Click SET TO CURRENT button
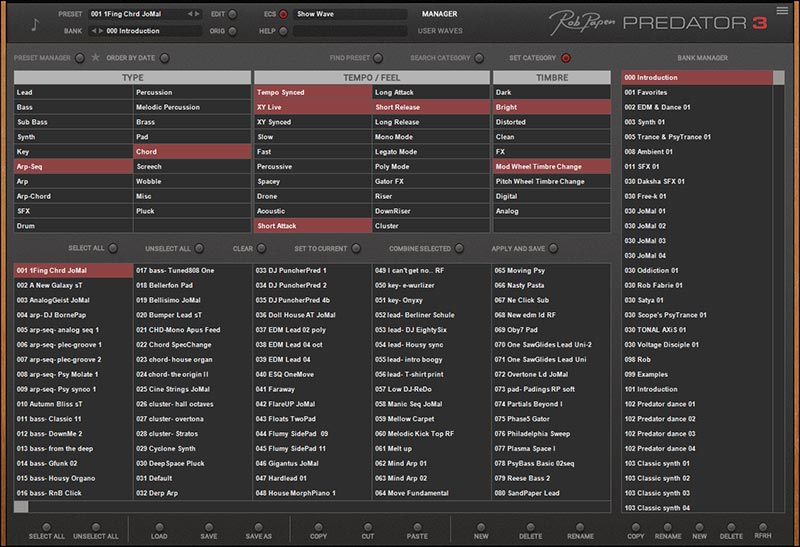This screenshot has width=800, height=547. 356,248
